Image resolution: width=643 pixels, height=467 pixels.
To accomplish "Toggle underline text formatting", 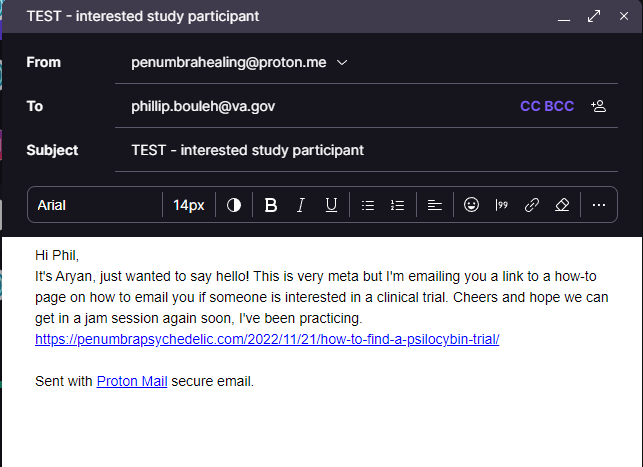I will 331,205.
